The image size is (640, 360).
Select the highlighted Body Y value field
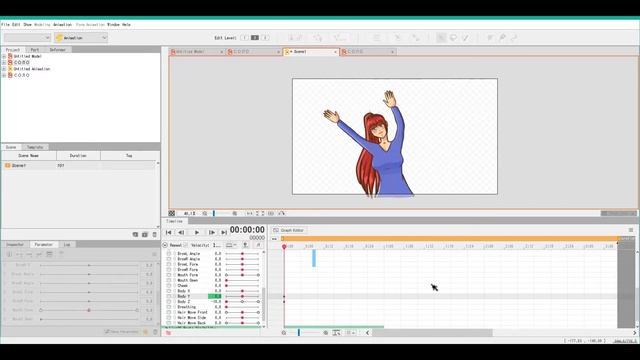pyautogui.click(x=215, y=296)
